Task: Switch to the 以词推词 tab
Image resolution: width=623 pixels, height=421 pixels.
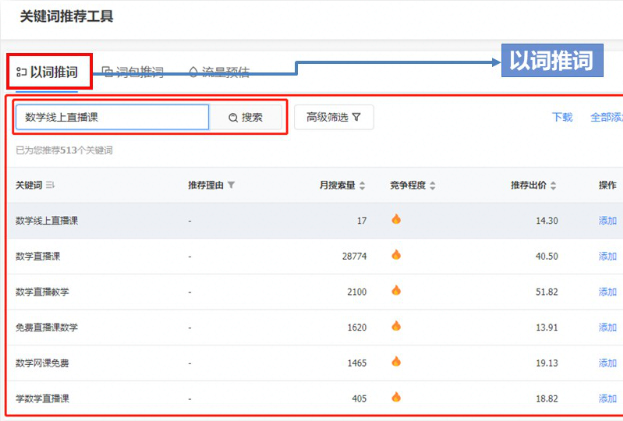Action: click(x=49, y=72)
